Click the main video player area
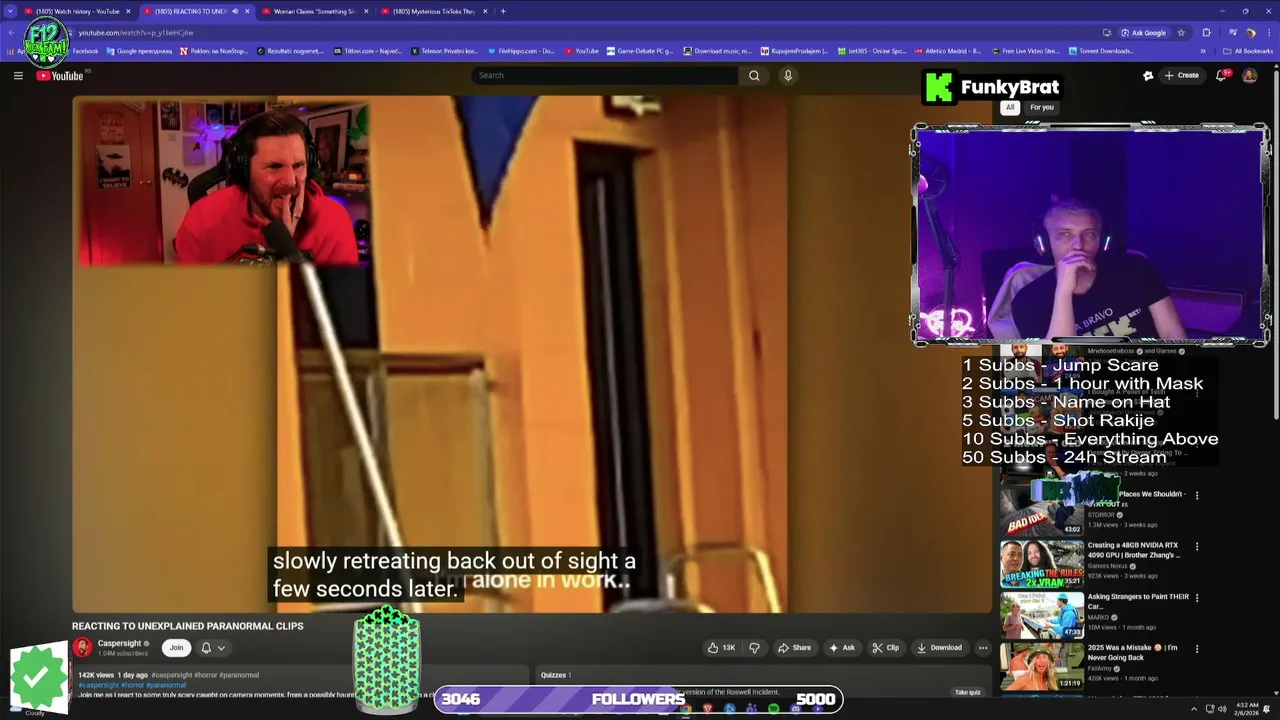The width and height of the screenshot is (1280, 720). coord(531,354)
